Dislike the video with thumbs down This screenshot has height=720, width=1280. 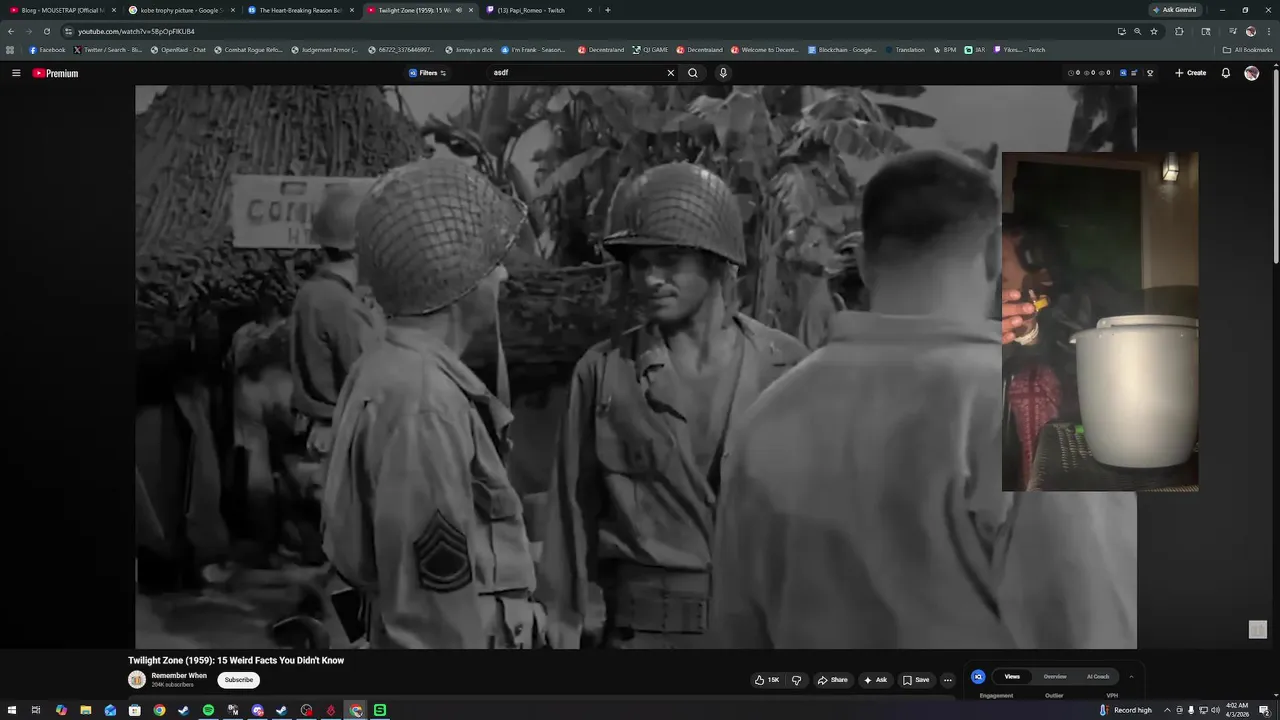tap(796, 680)
